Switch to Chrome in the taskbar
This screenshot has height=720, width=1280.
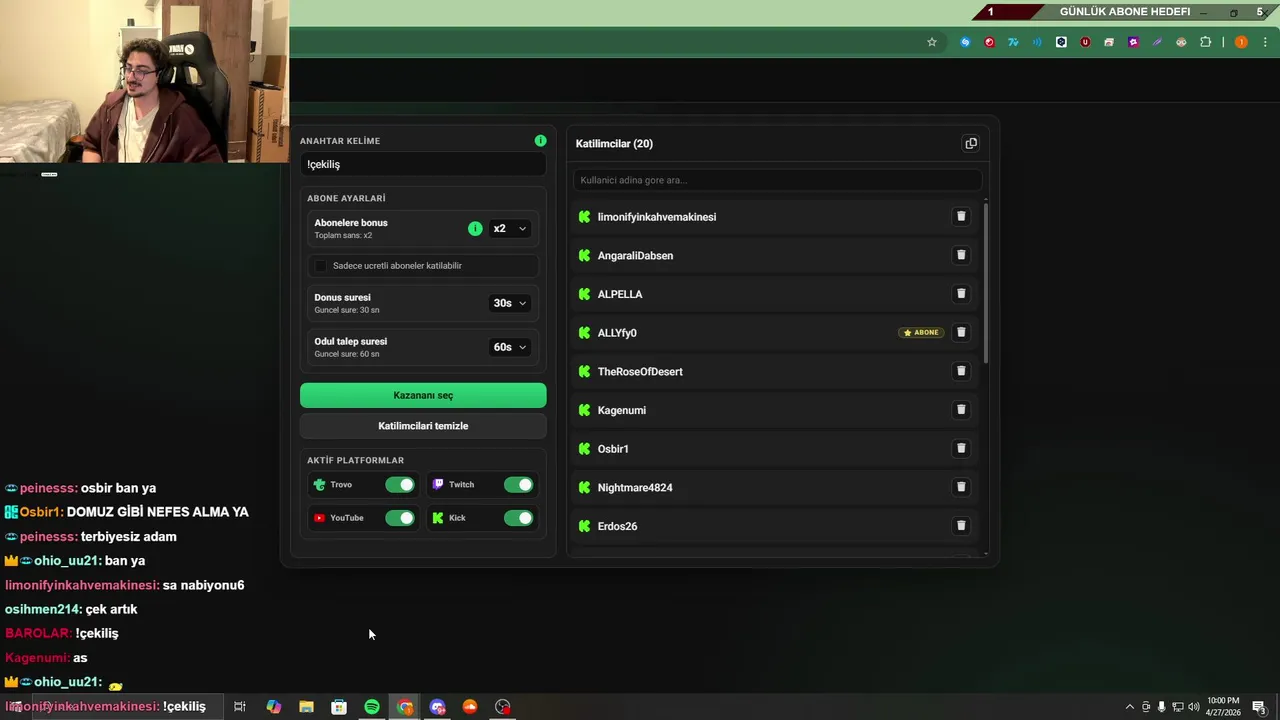405,707
